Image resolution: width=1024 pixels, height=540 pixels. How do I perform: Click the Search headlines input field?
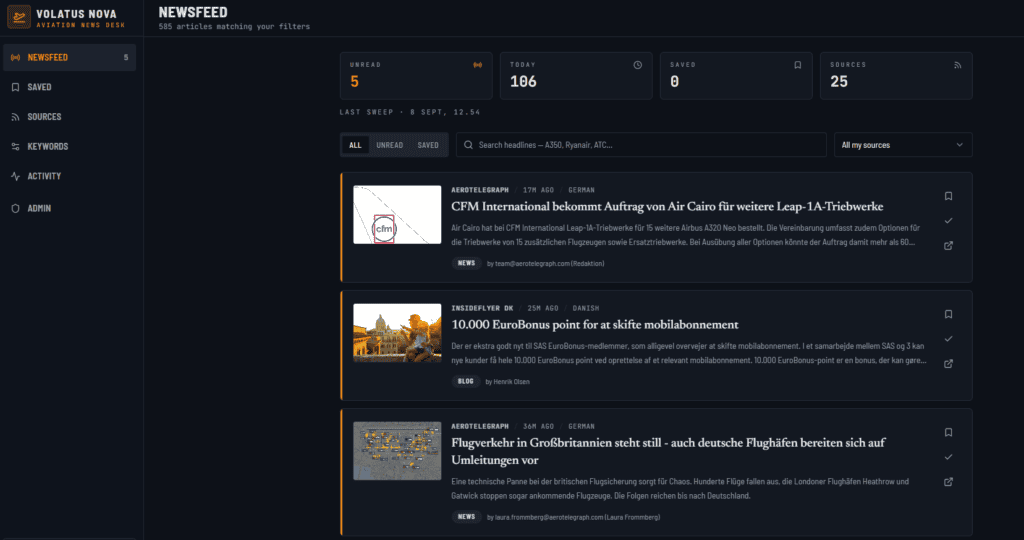click(641, 145)
